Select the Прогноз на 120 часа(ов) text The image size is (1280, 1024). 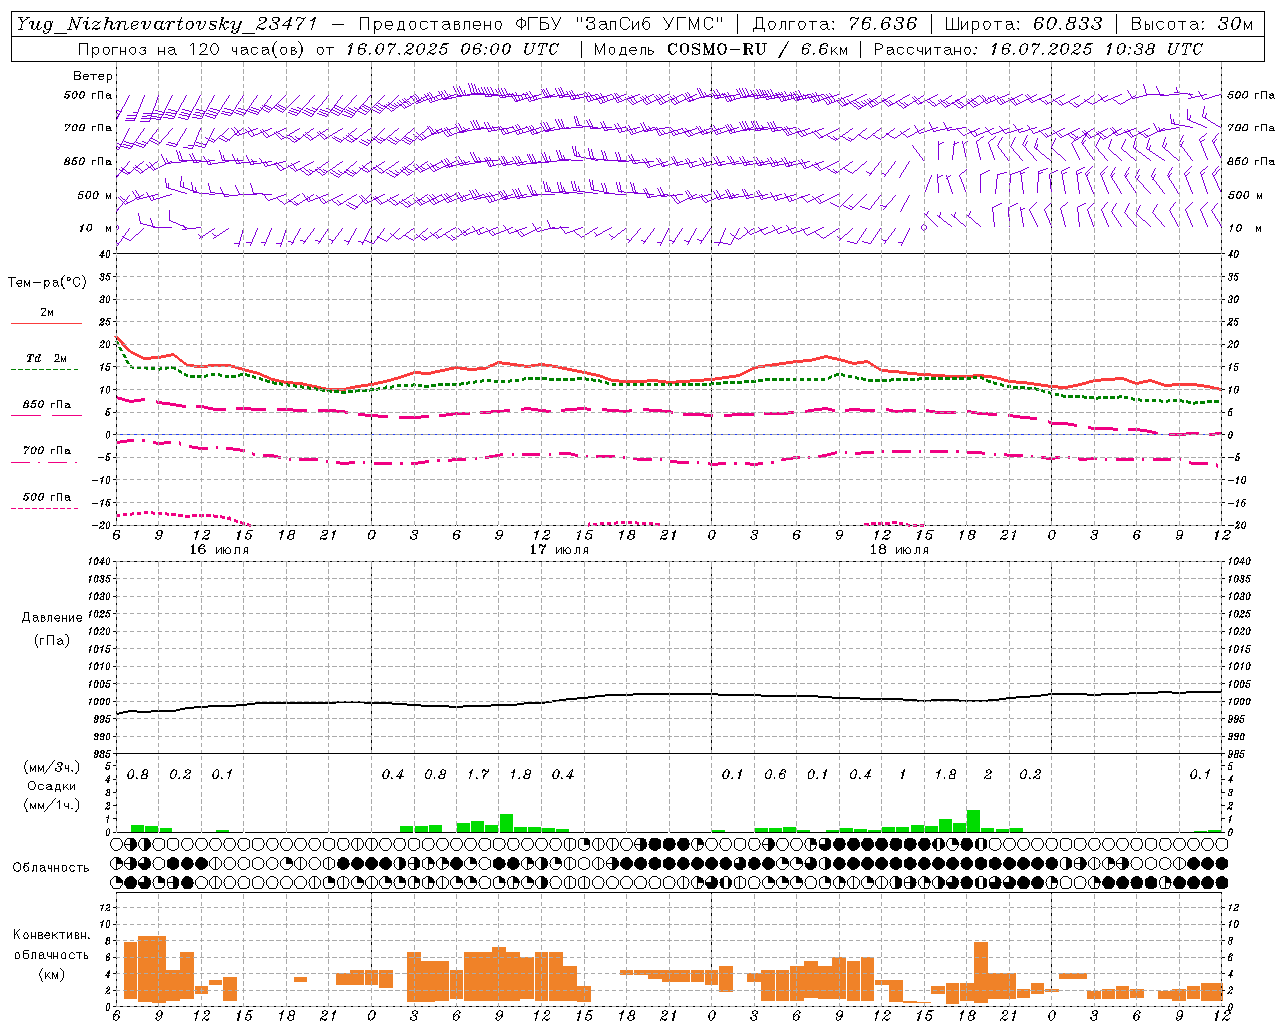[x=193, y=49]
